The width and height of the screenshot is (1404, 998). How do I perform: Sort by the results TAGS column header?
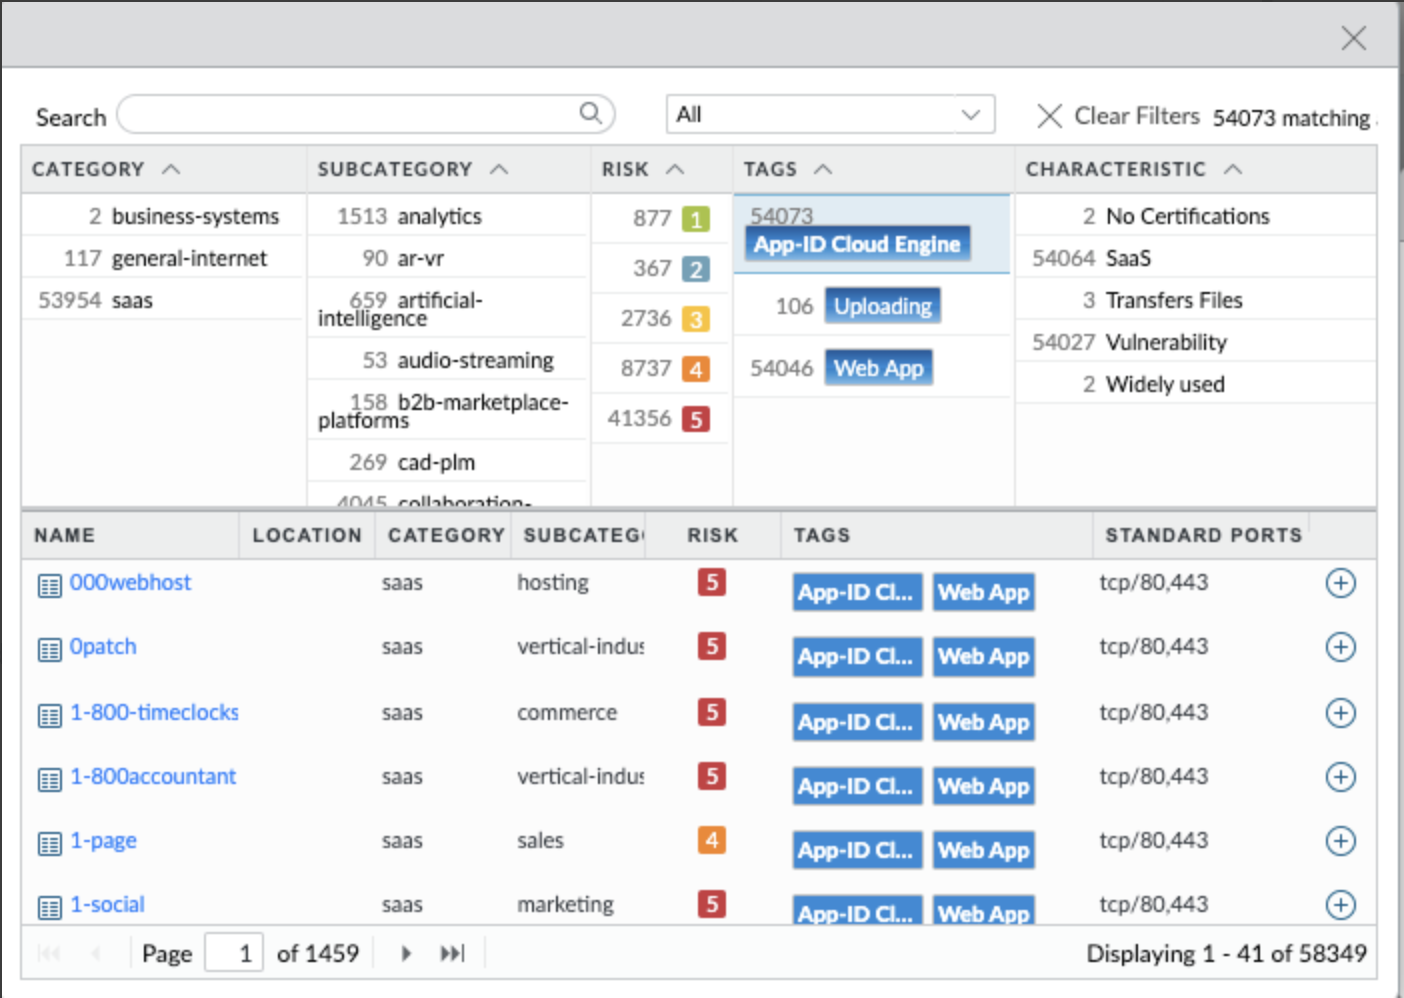point(821,535)
